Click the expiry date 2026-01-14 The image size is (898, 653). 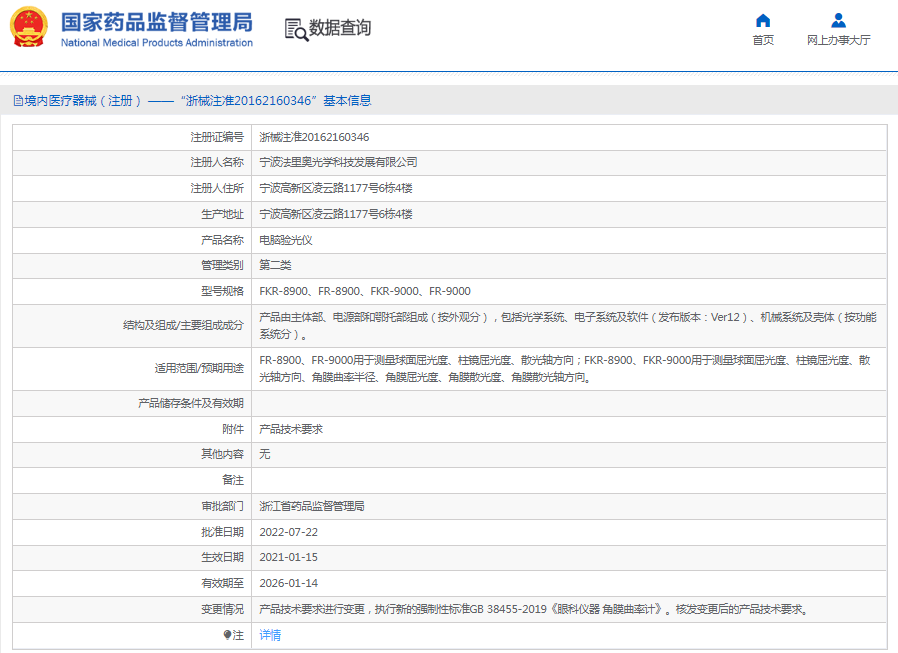point(288,583)
